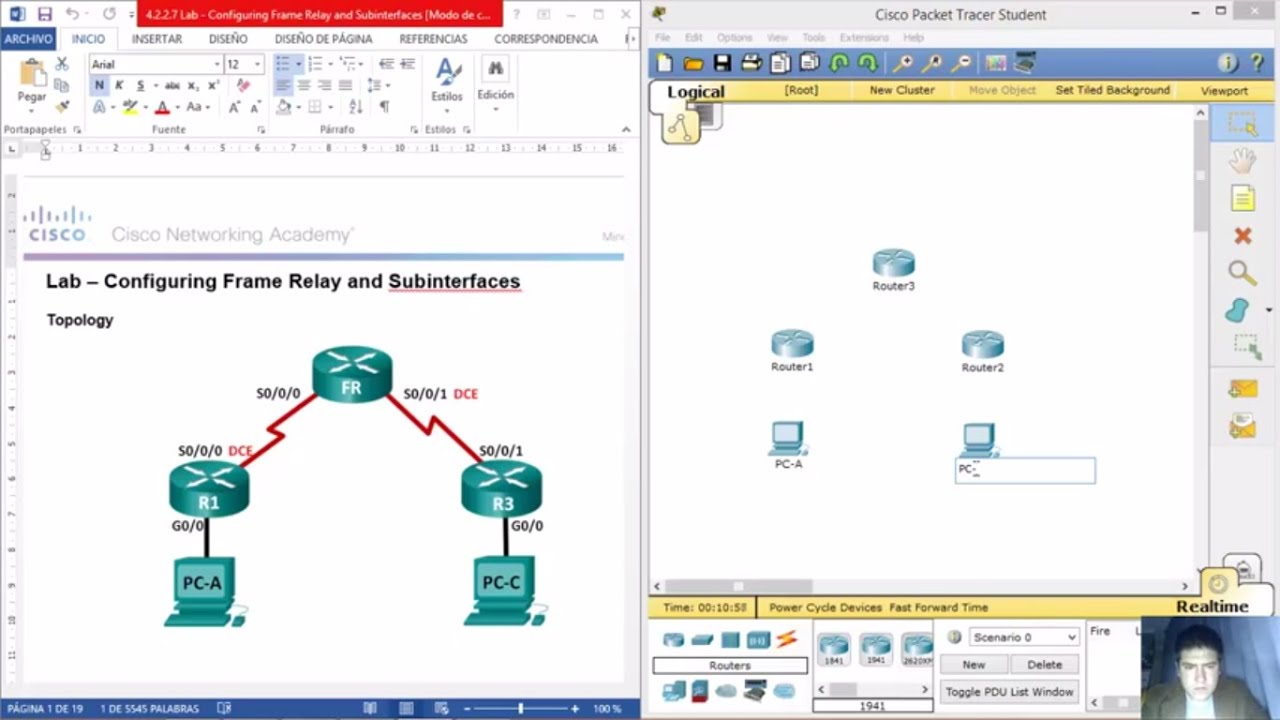Viewport: 1280px width, 720px height.
Task: Open the CORRESPONDENCIA tab
Action: 546,39
